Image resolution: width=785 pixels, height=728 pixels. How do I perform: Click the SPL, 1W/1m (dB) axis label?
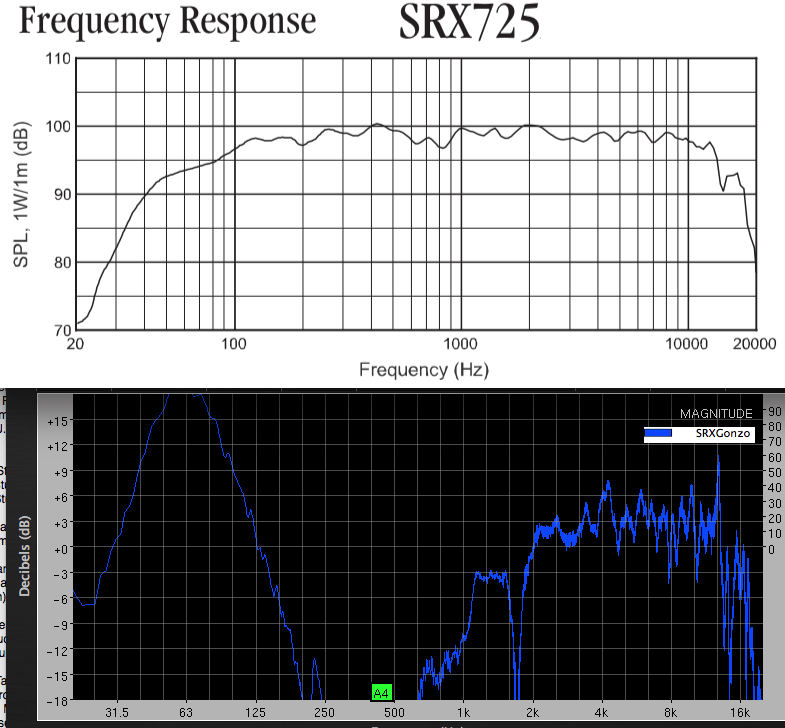[x=22, y=195]
